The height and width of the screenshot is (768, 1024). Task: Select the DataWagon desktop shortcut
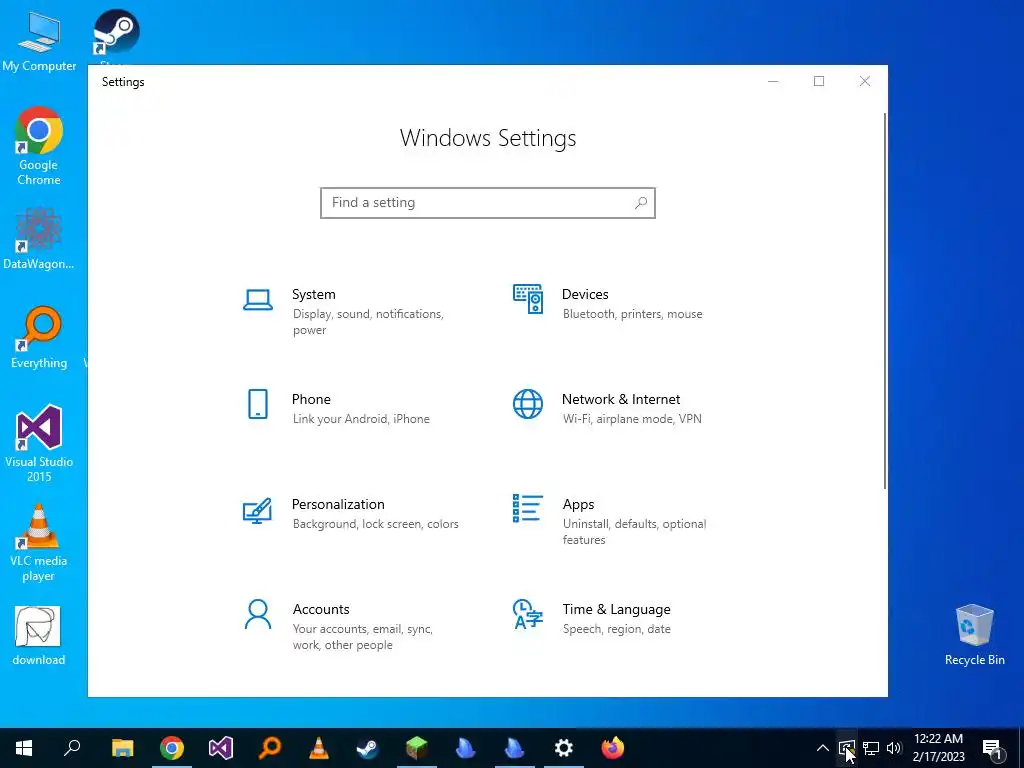coord(39,239)
